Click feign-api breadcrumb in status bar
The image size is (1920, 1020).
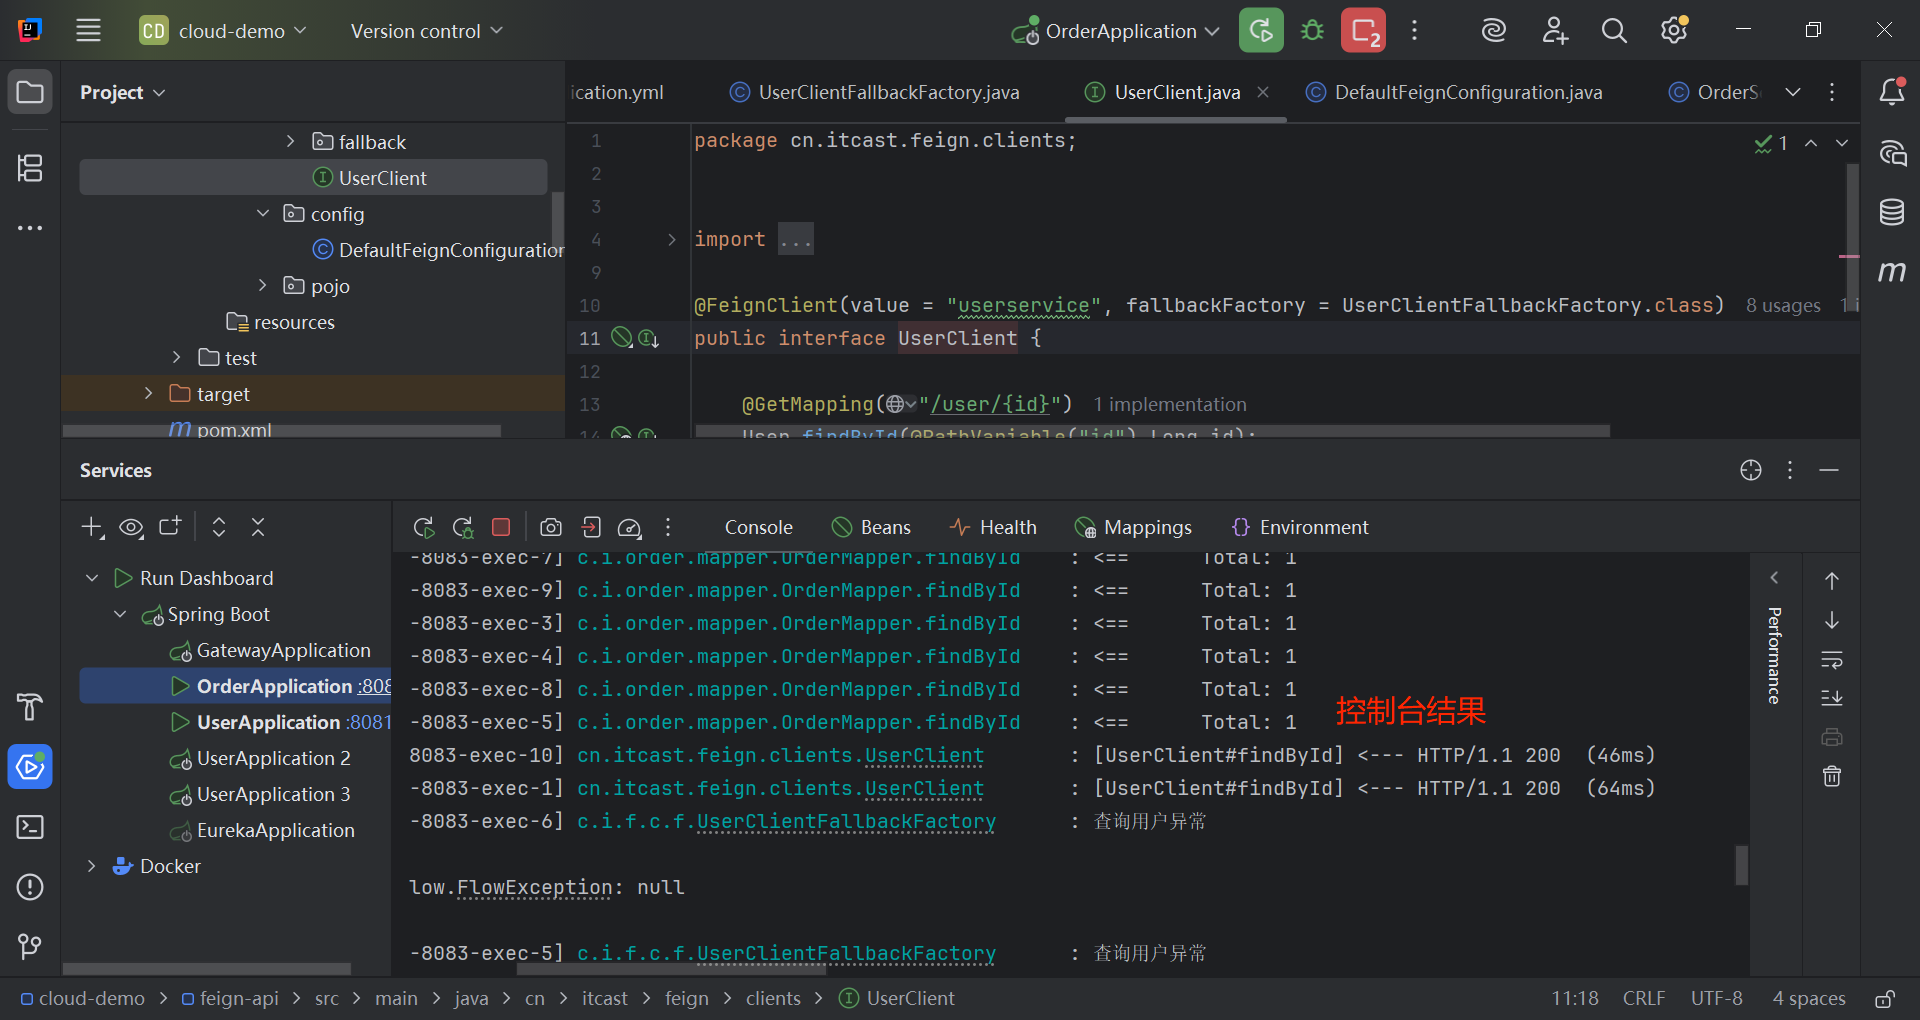coord(230,998)
